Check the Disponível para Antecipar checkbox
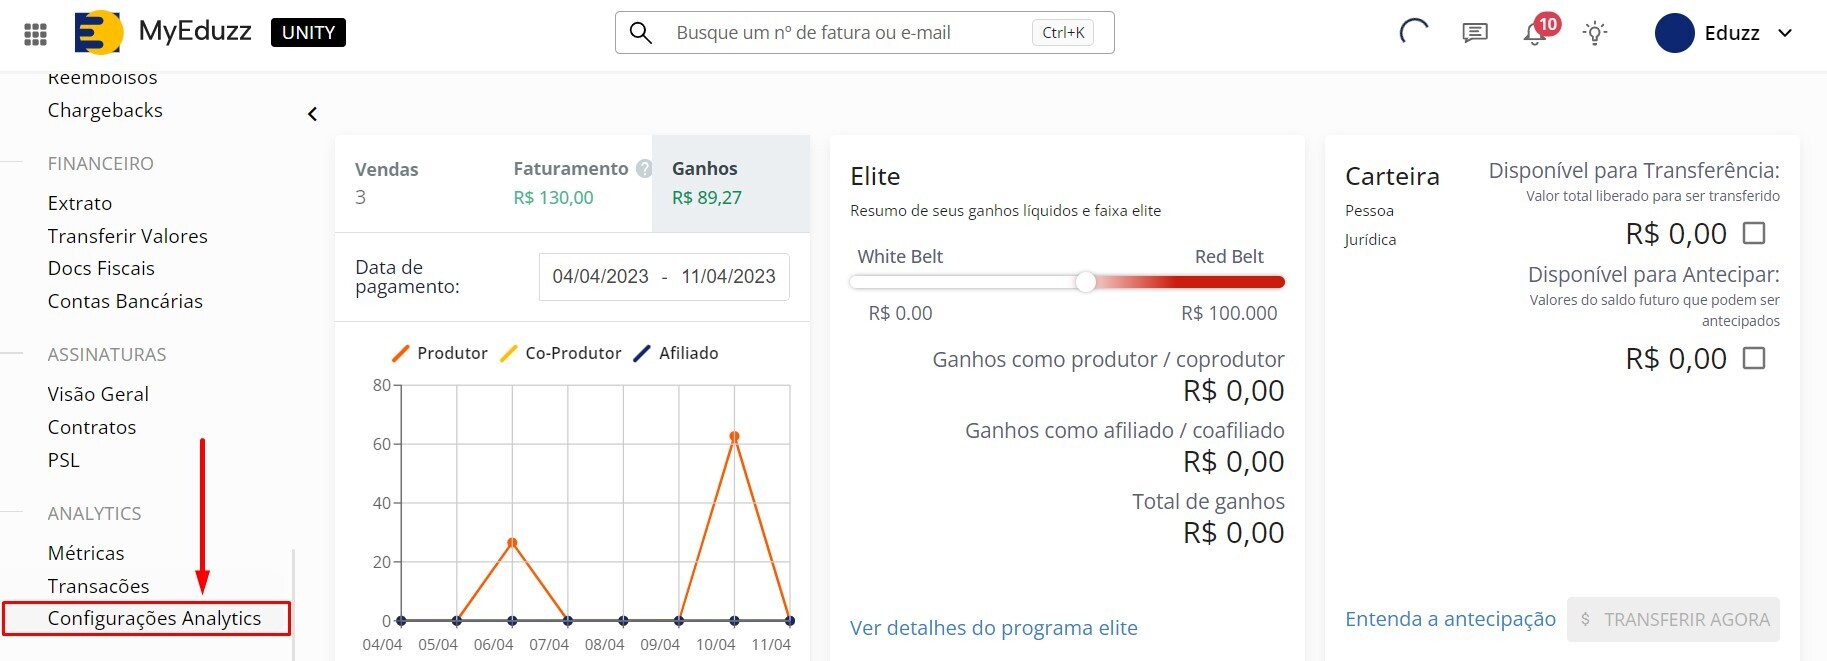This screenshot has width=1827, height=661. pyautogui.click(x=1754, y=358)
